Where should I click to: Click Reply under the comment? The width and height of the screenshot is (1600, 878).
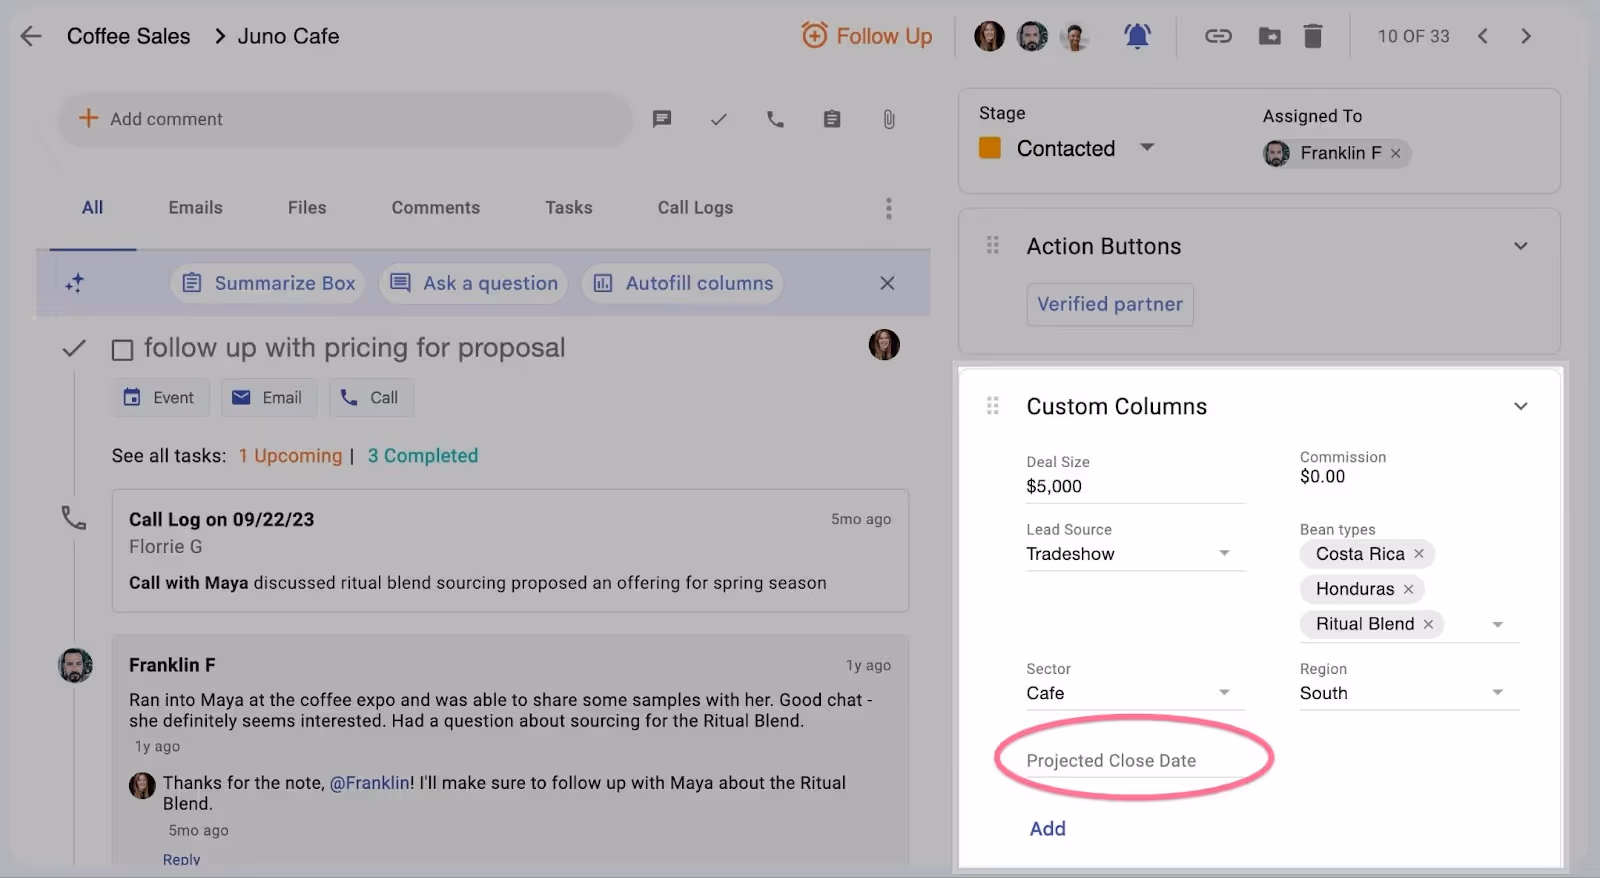click(182, 859)
